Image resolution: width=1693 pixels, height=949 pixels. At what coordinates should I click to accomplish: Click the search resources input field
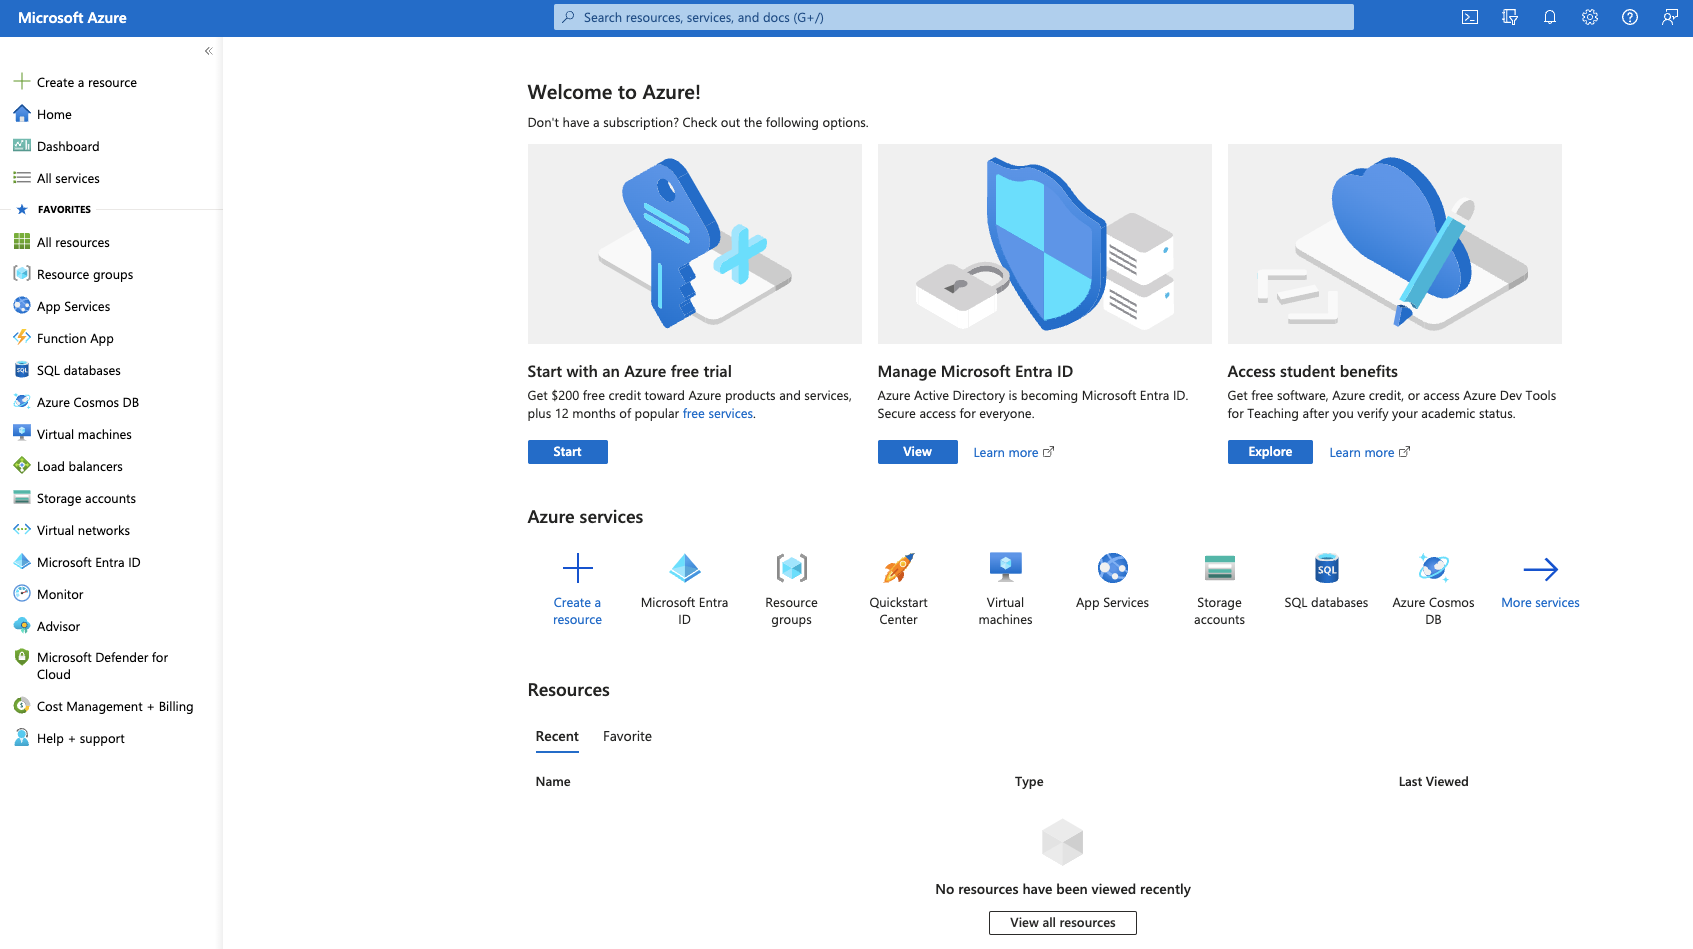pyautogui.click(x=953, y=17)
